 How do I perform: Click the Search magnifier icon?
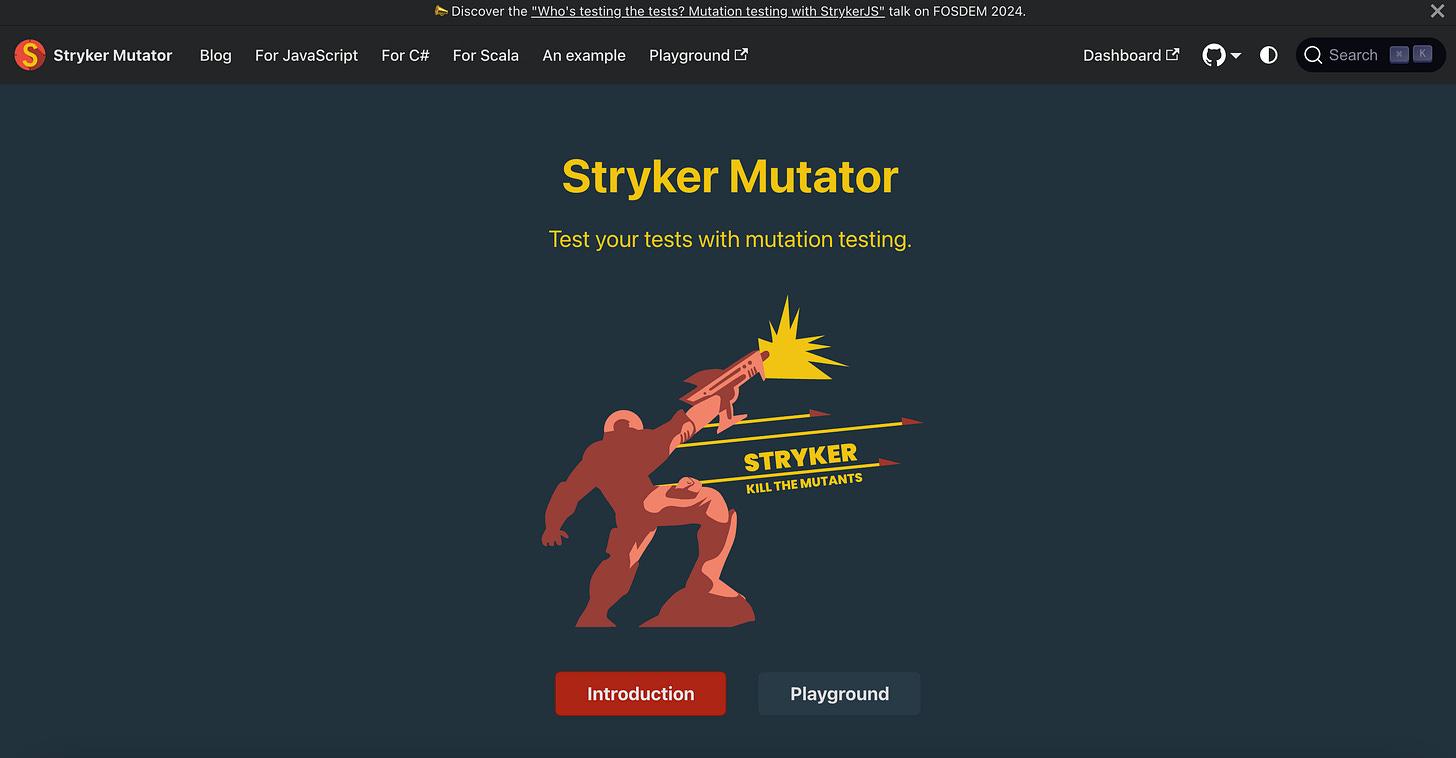(x=1313, y=55)
